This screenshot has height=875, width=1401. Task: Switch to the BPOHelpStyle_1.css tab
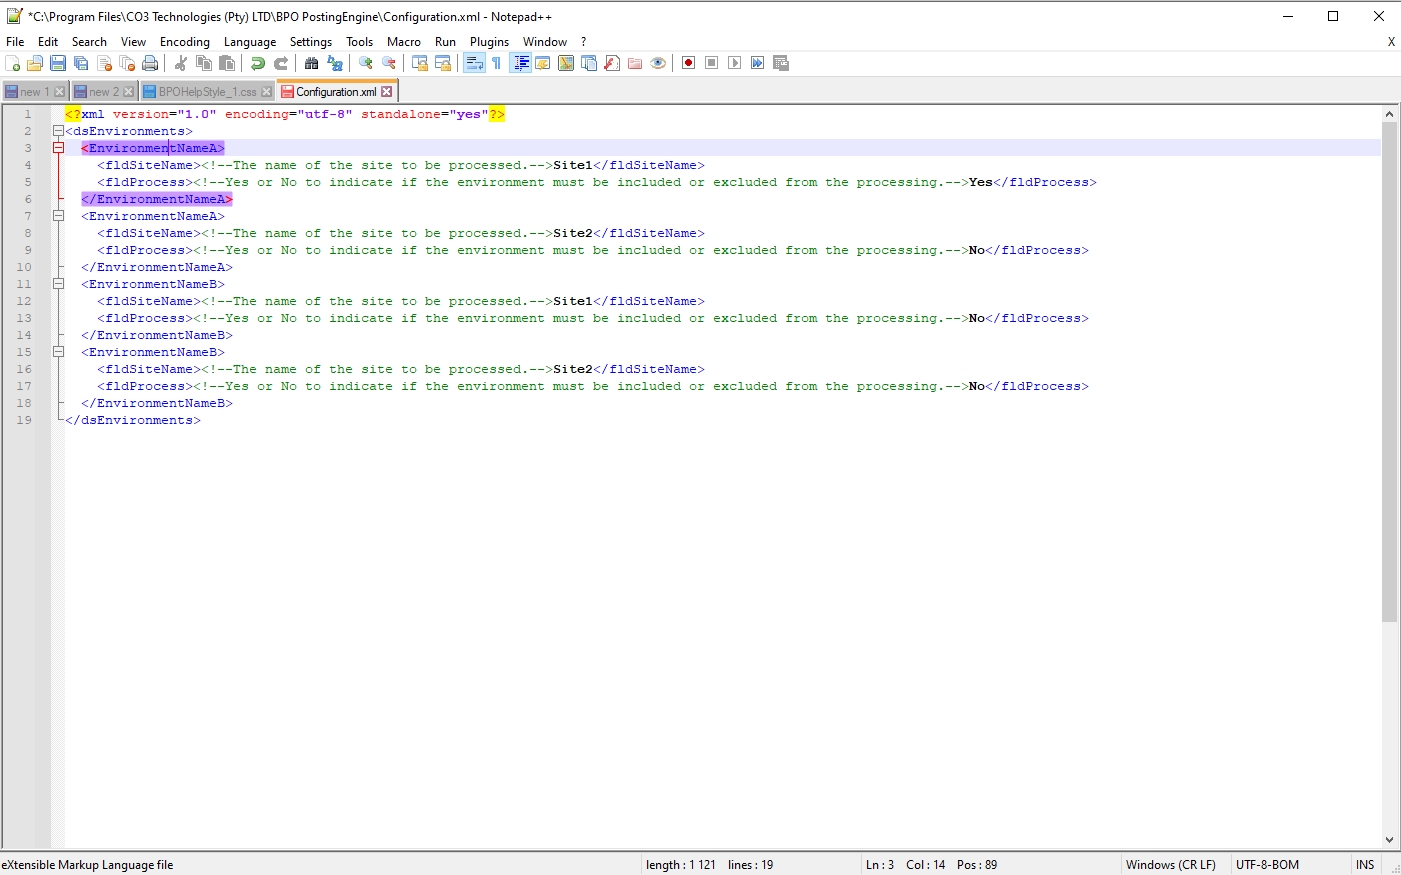(207, 92)
